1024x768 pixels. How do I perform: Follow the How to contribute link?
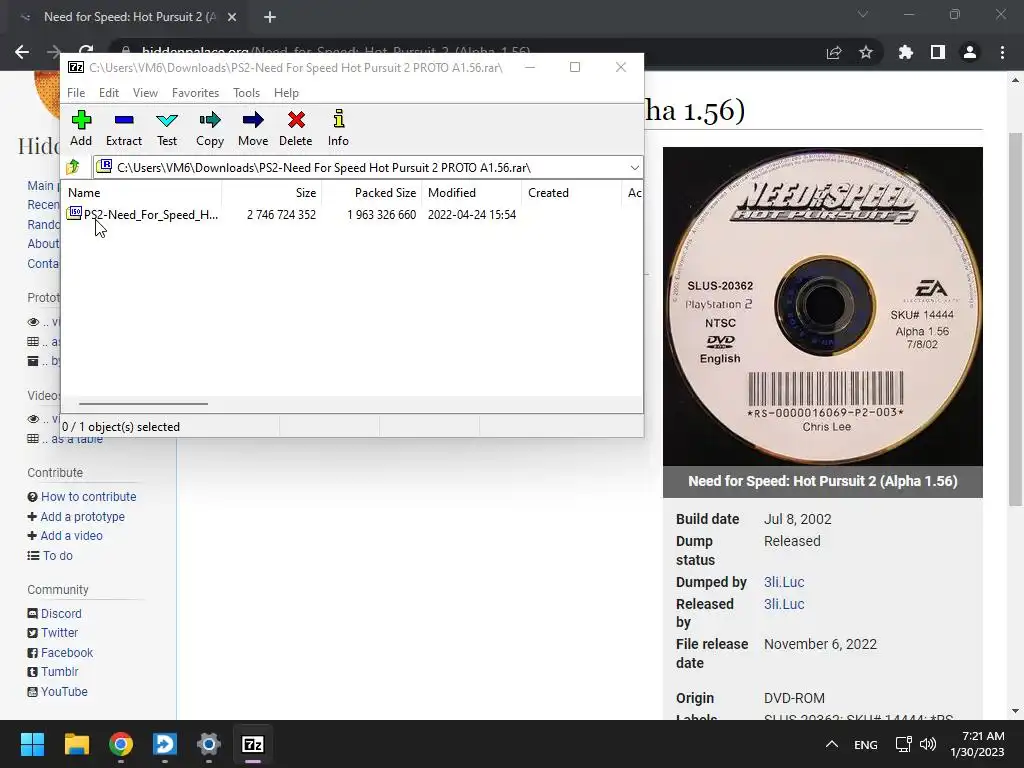point(88,496)
